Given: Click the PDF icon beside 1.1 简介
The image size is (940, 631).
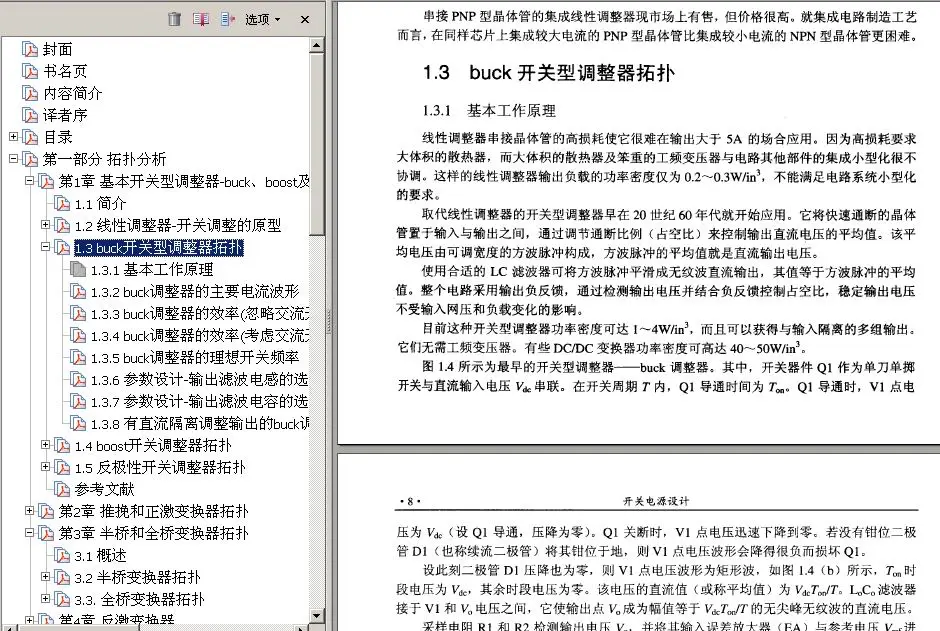Looking at the screenshot, I should tap(62, 204).
